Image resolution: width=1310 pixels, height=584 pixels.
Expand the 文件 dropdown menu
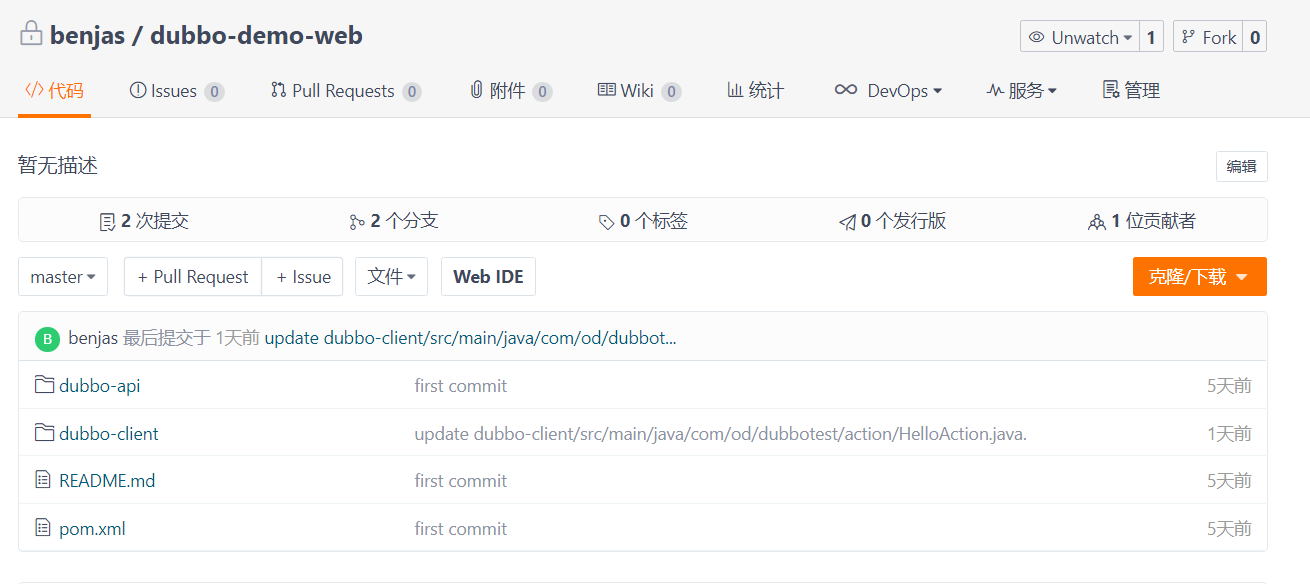coord(391,277)
